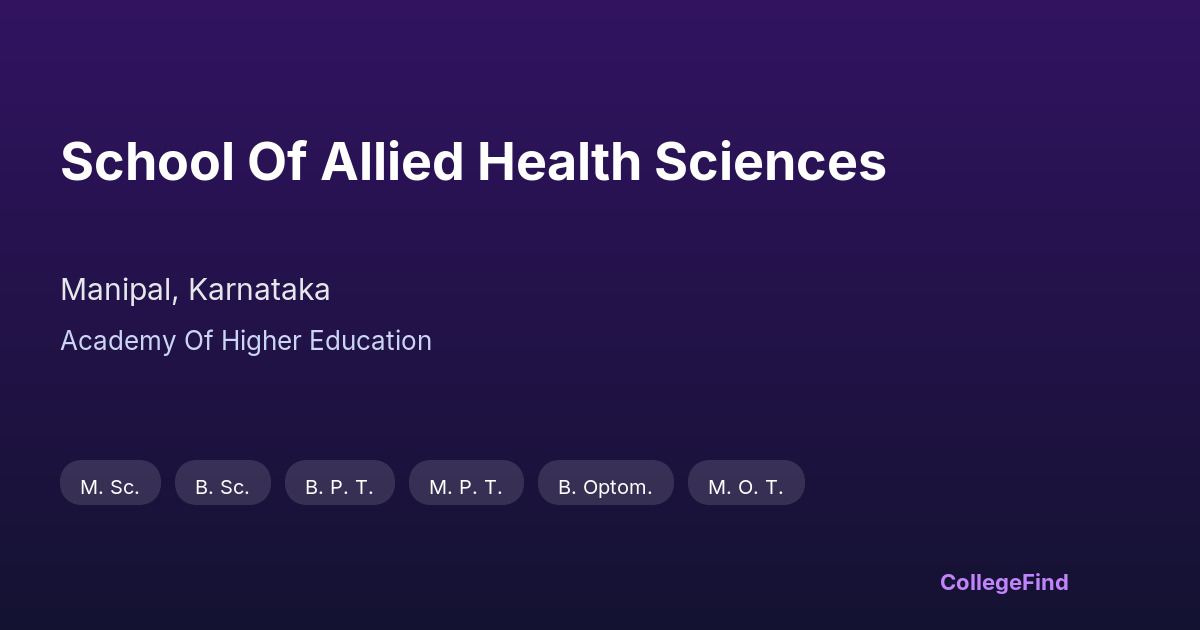1200x630 pixels.
Task: Click the B. P. T. course chip
Action: 339,487
